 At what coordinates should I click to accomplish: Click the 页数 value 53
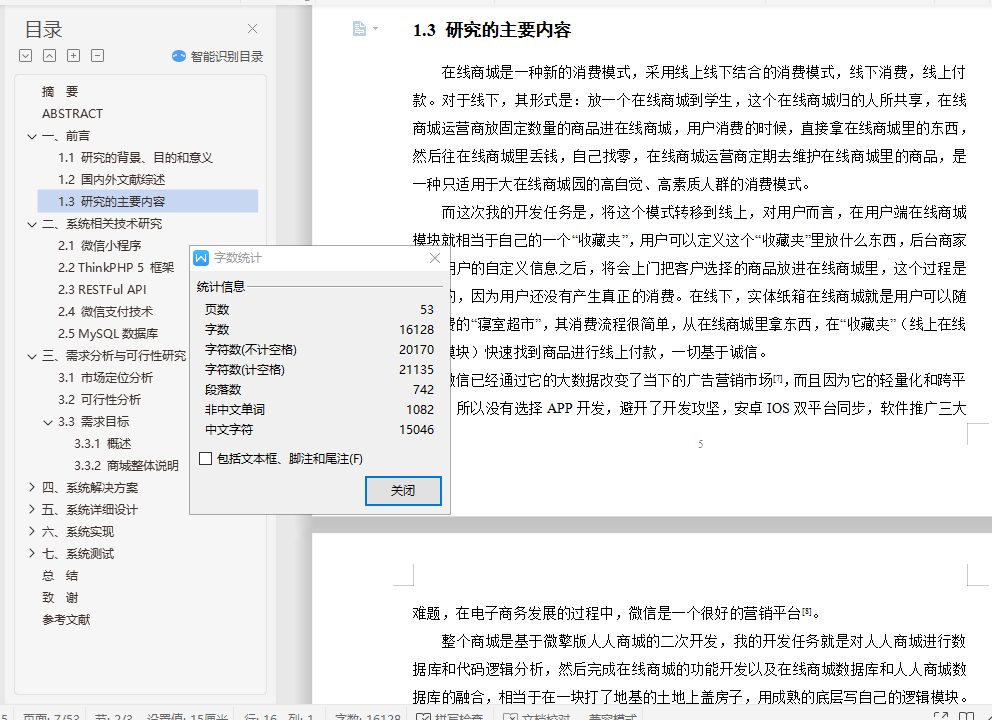427,309
